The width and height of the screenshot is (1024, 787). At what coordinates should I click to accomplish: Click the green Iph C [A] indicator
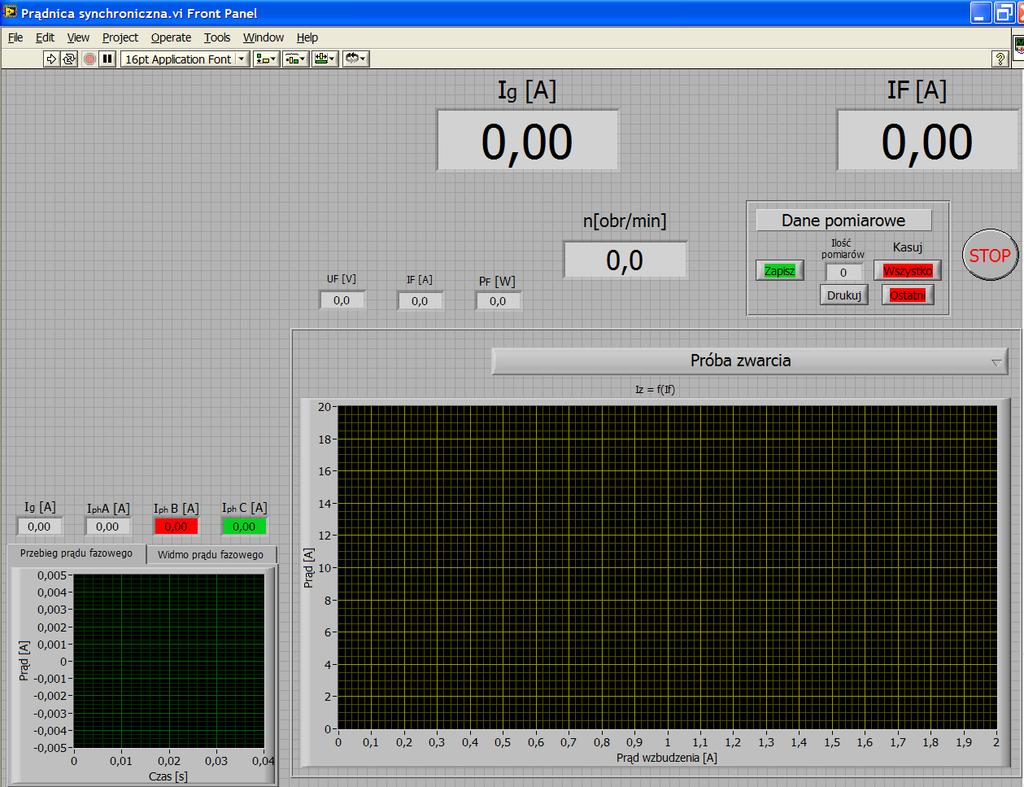click(244, 526)
